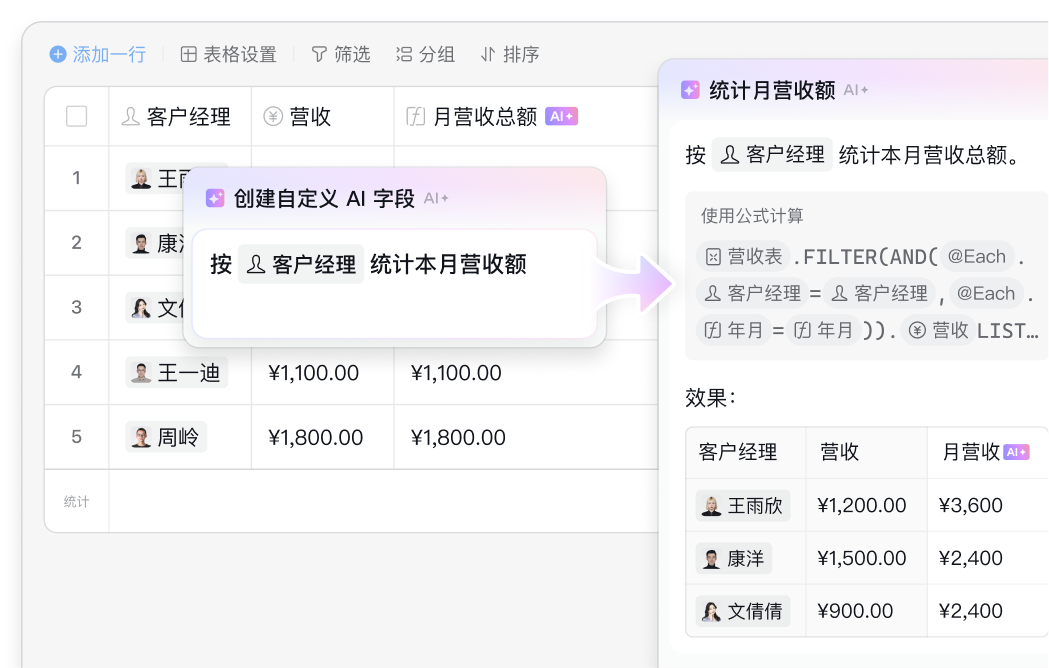Screen dimensions: 1049x668
Task: Click the 统计 footer cell
Action: point(77,501)
